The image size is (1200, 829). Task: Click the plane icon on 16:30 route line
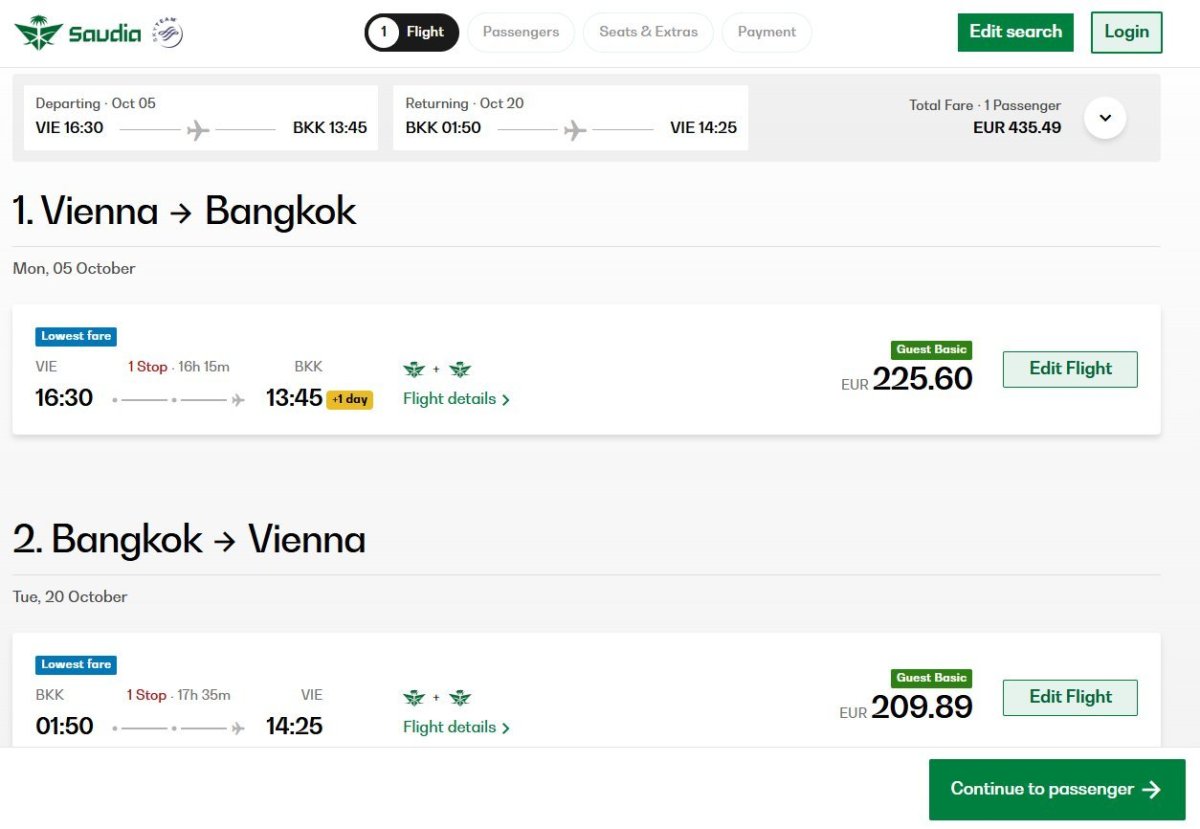click(x=238, y=400)
